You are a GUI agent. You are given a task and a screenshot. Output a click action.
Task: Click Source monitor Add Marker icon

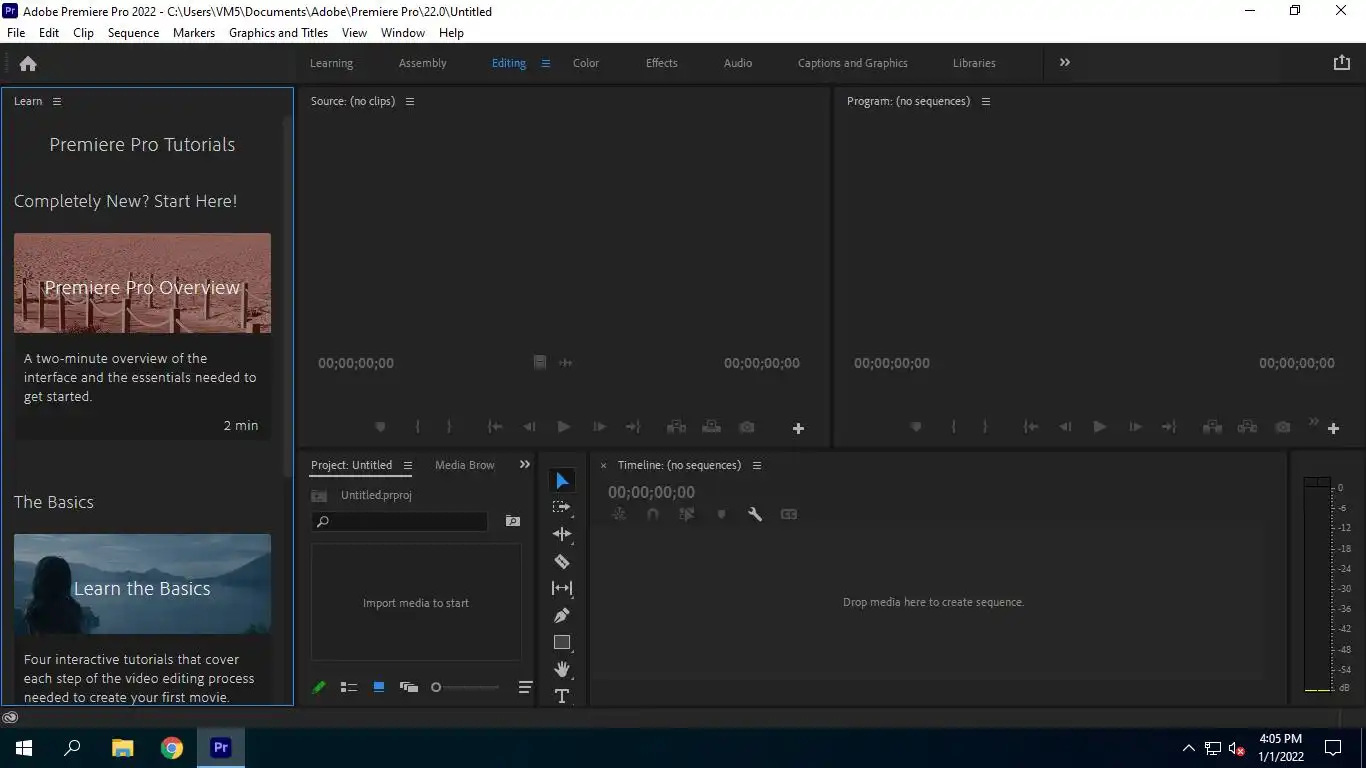click(x=380, y=427)
